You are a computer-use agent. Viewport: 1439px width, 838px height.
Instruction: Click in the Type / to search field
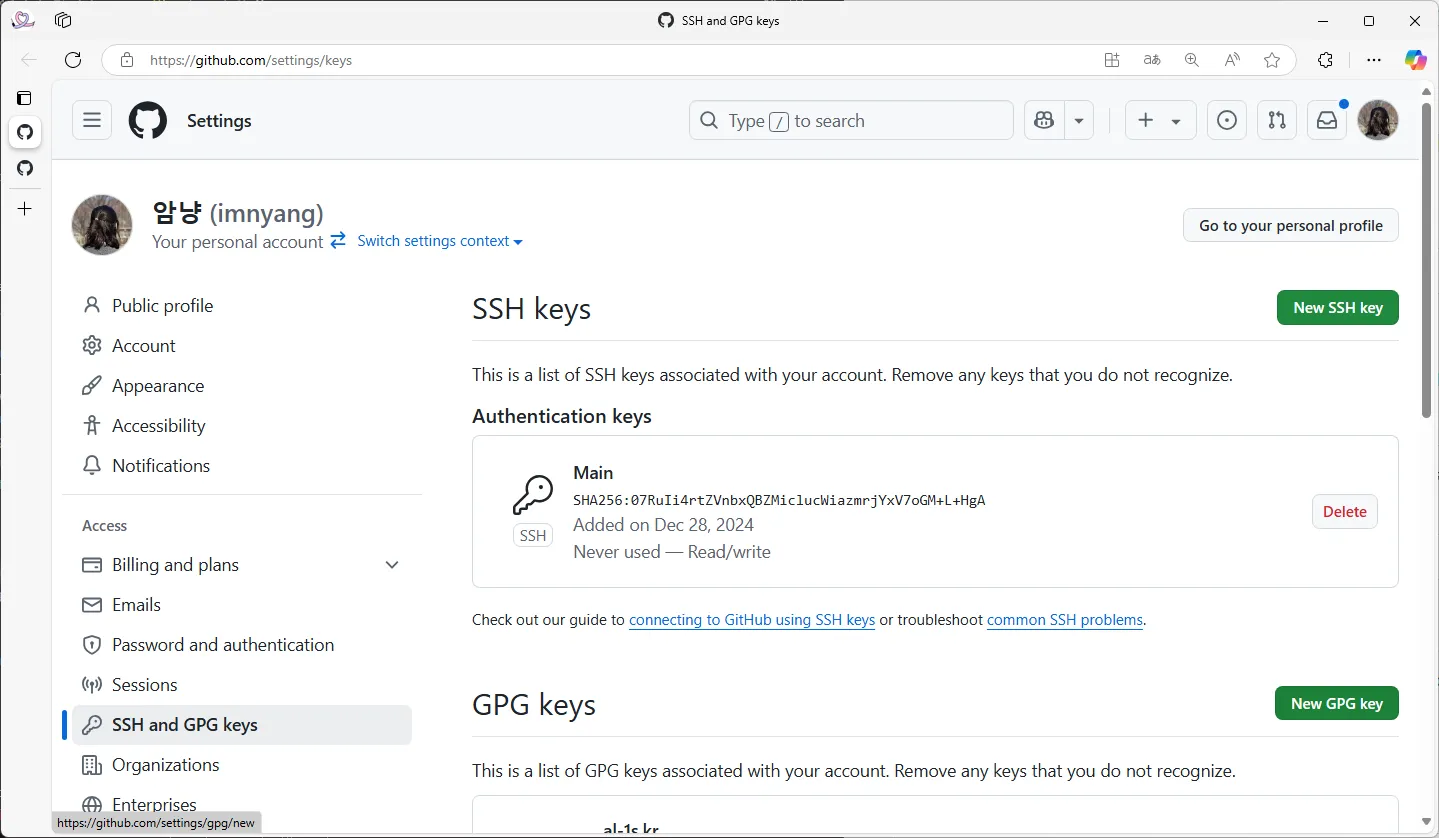click(851, 120)
